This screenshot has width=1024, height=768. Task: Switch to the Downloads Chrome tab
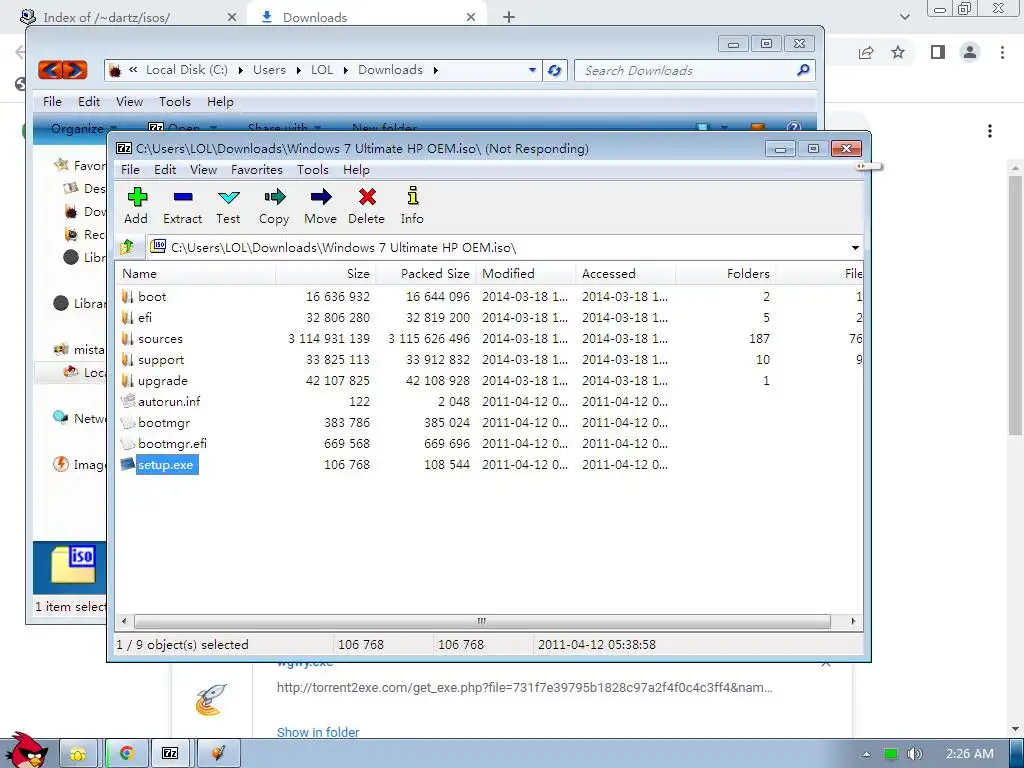(x=368, y=17)
